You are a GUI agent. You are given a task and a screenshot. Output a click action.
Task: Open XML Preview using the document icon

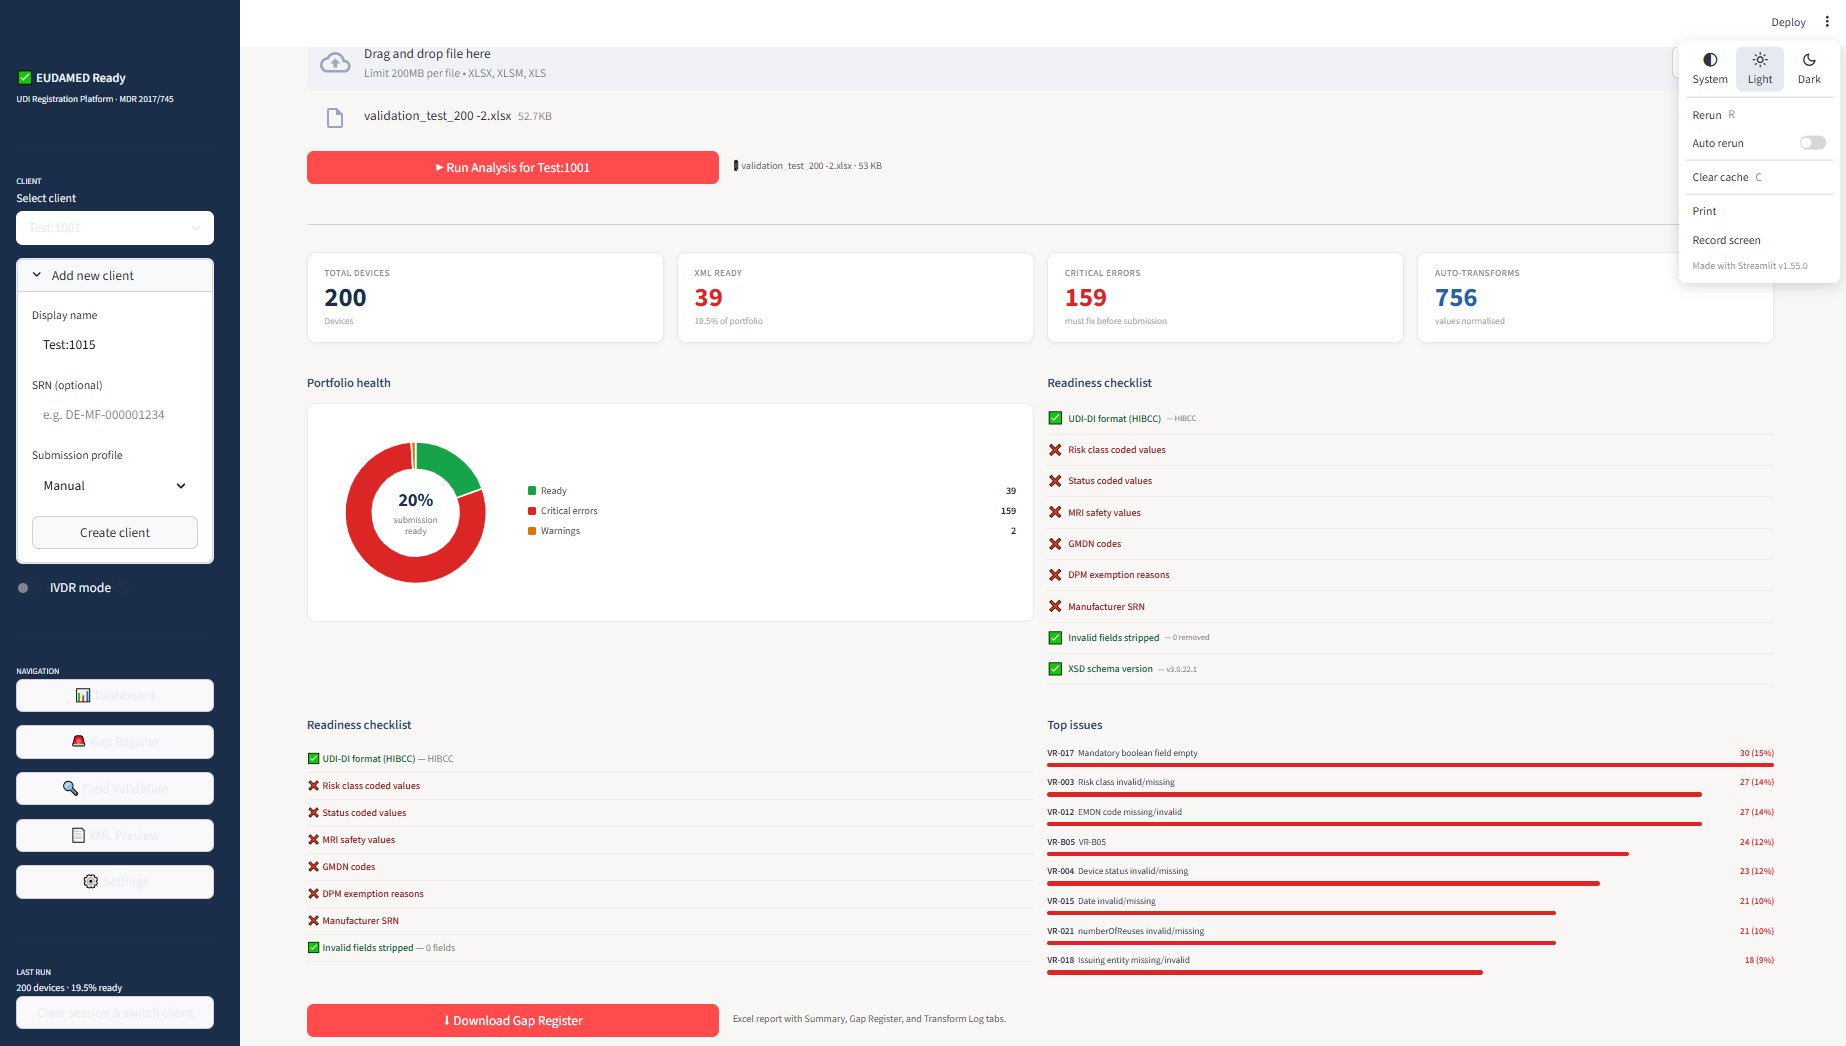click(78, 835)
